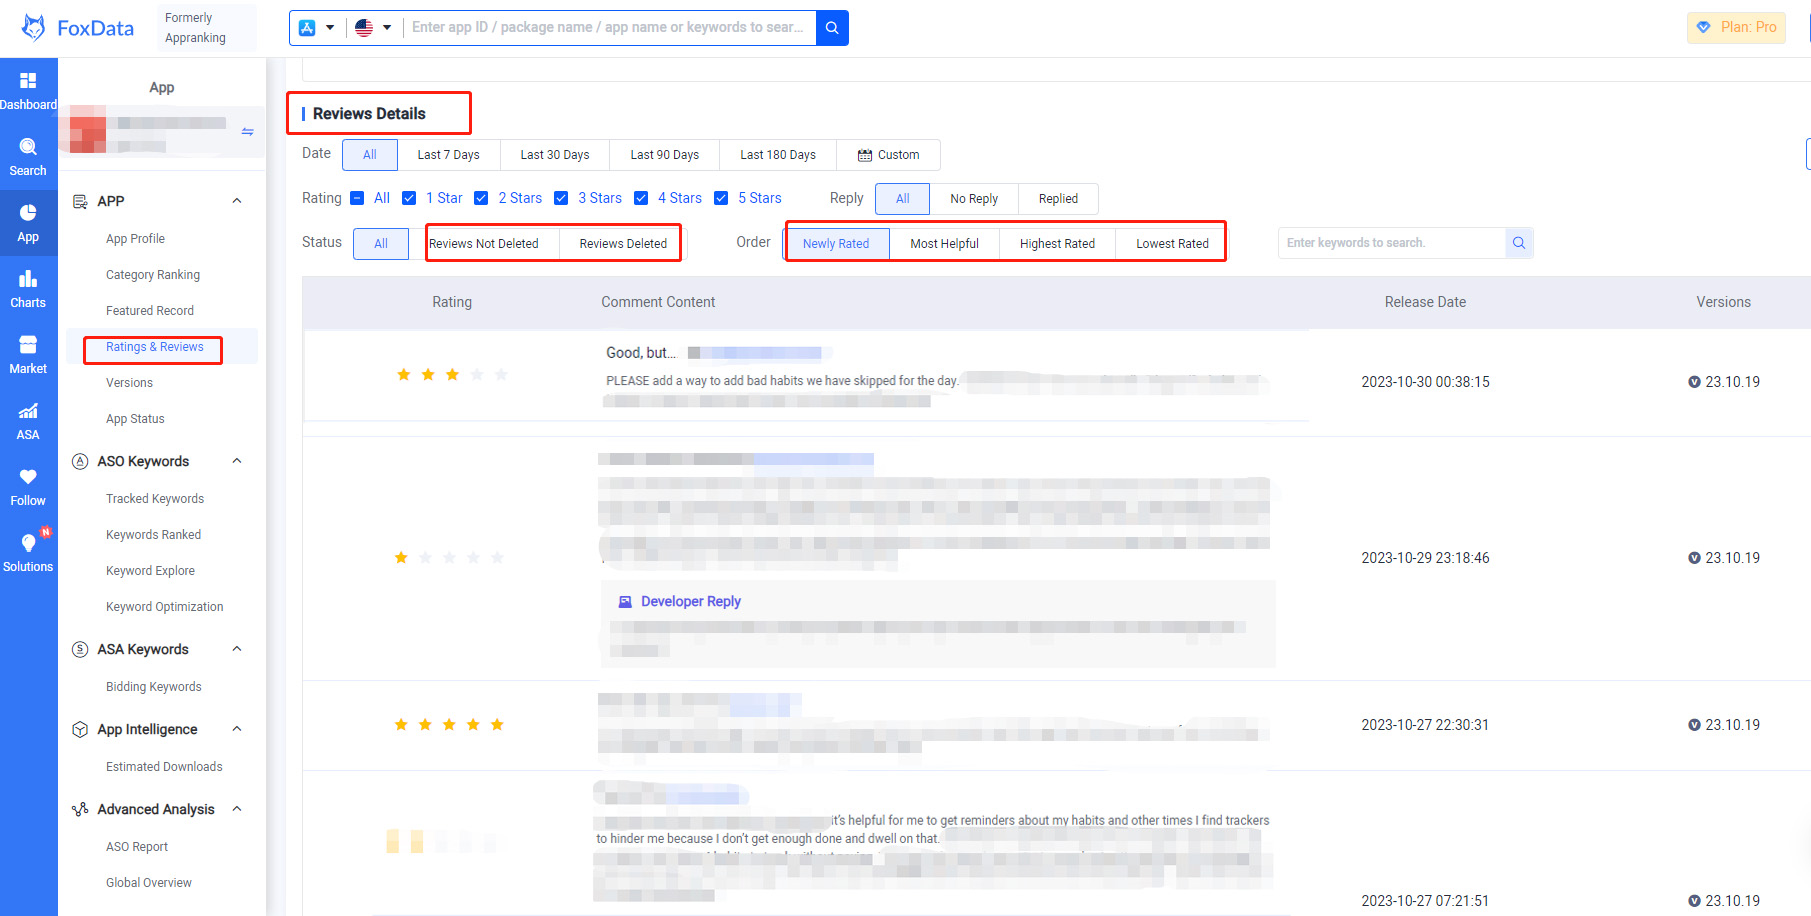Screen dimensions: 1811x916
Task: Open Category Ranking page
Action: 153,275
